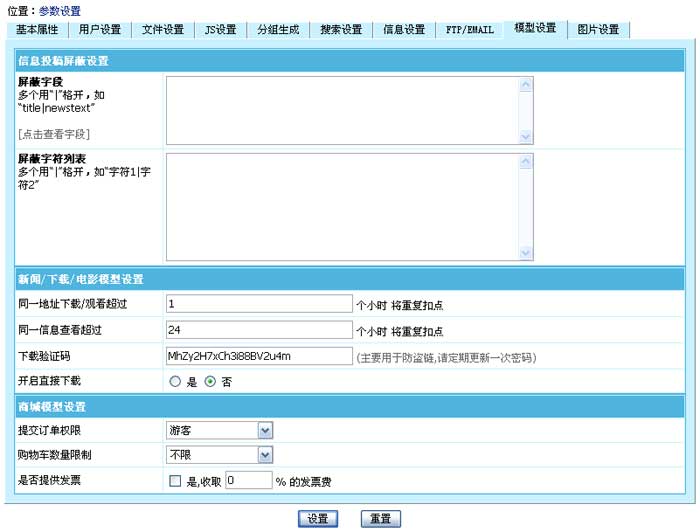Image resolution: width=700 pixels, height=532 pixels.
Task: Click the 屏蔽字符列表 text area
Action: (343, 206)
